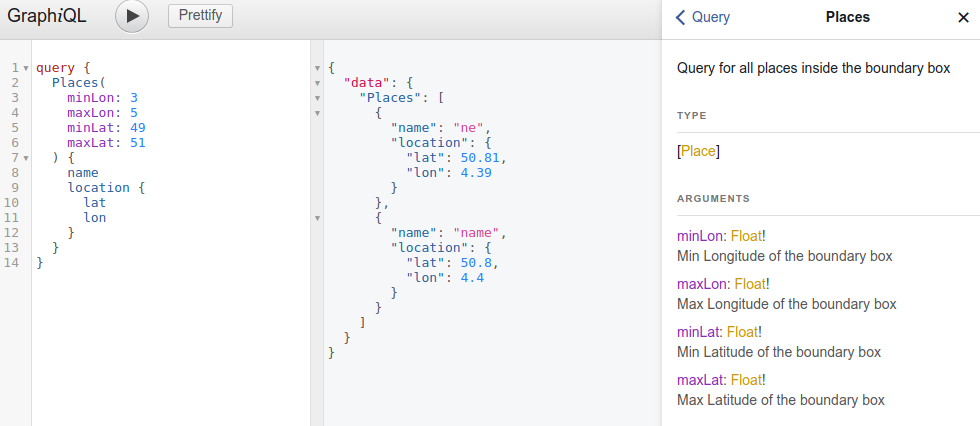Click the "Places" key in results
This screenshot has width=980, height=426.
coord(391,97)
